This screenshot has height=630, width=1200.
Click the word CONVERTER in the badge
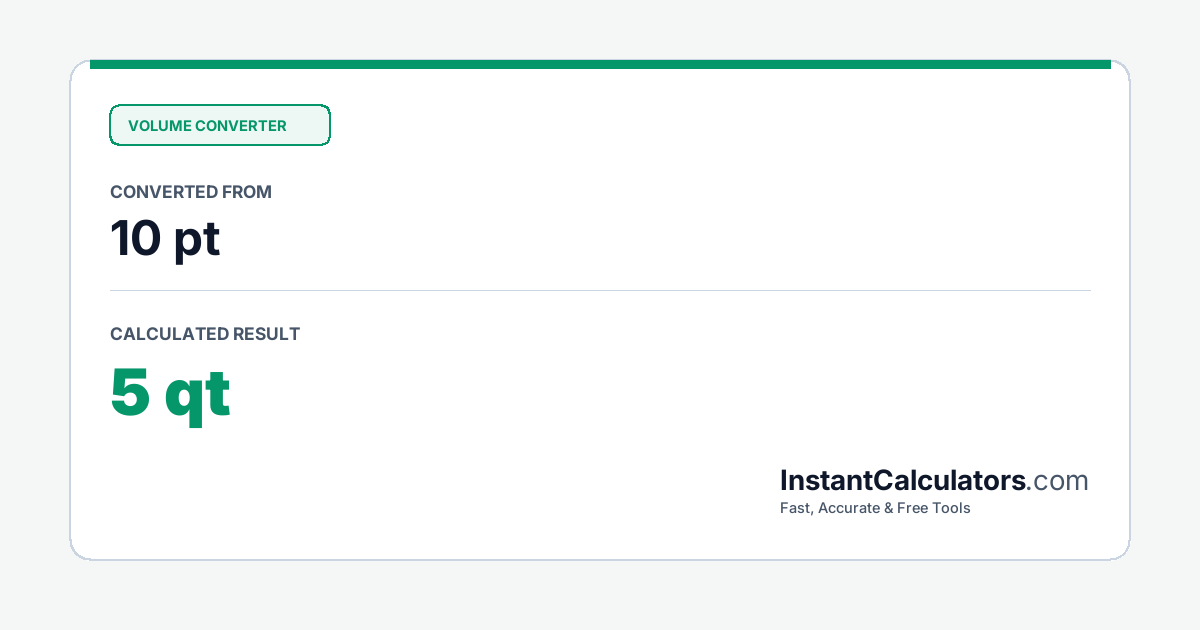pos(241,126)
